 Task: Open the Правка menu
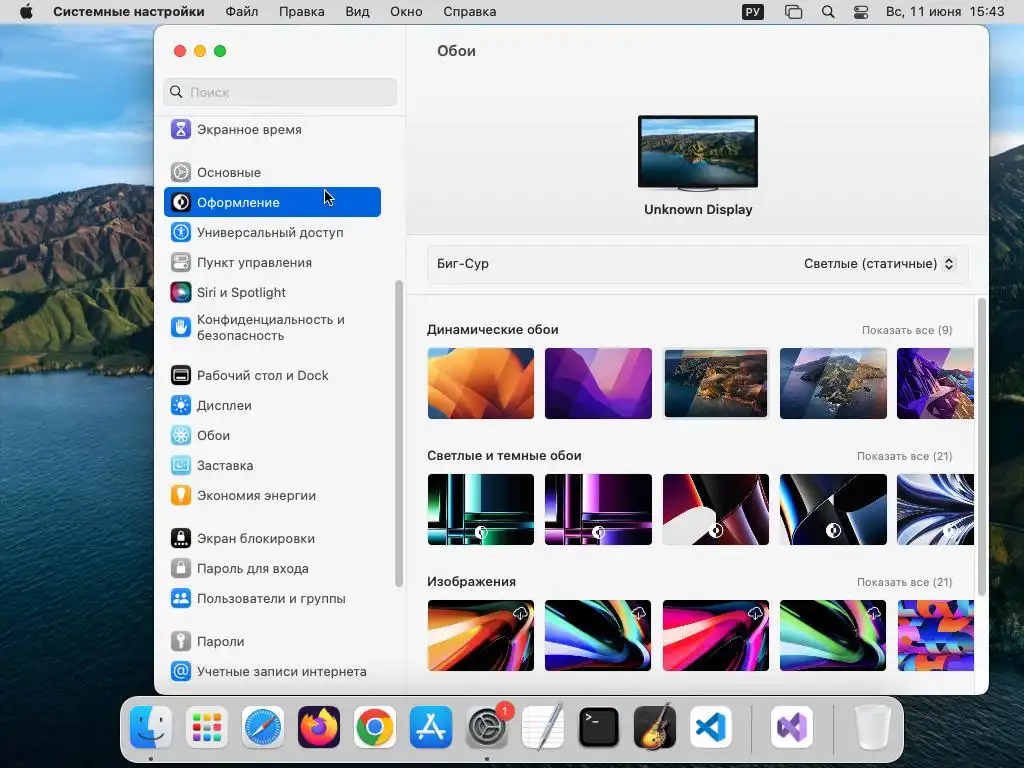click(302, 12)
